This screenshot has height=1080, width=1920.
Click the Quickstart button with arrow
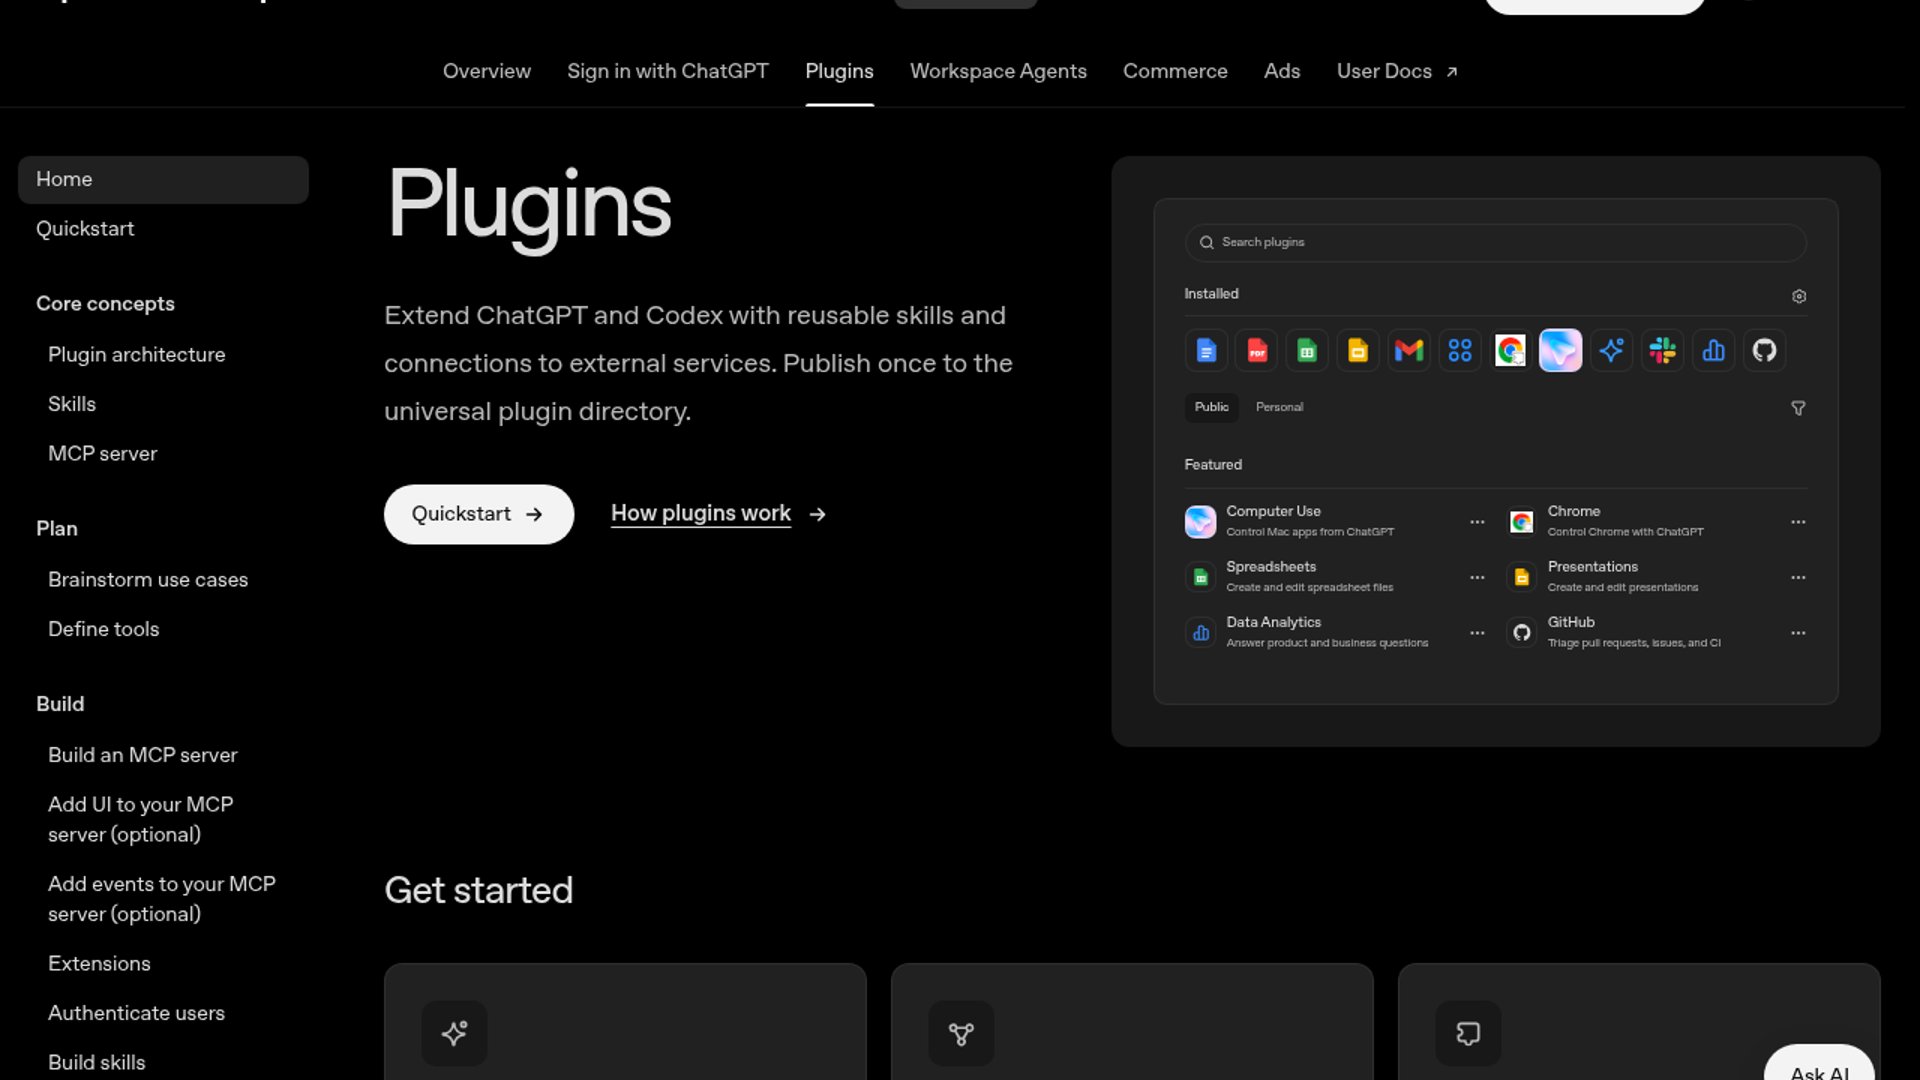[479, 514]
